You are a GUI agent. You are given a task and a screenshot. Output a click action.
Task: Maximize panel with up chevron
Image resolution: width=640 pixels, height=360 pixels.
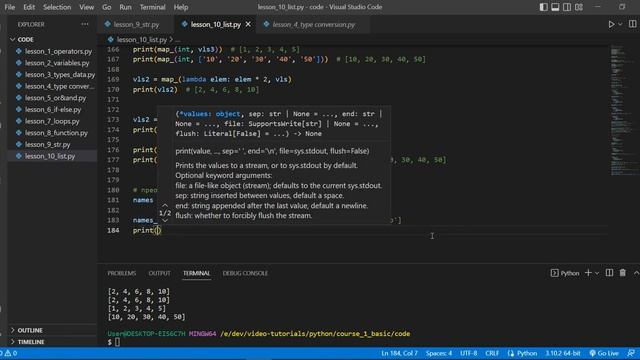[x=636, y=273]
